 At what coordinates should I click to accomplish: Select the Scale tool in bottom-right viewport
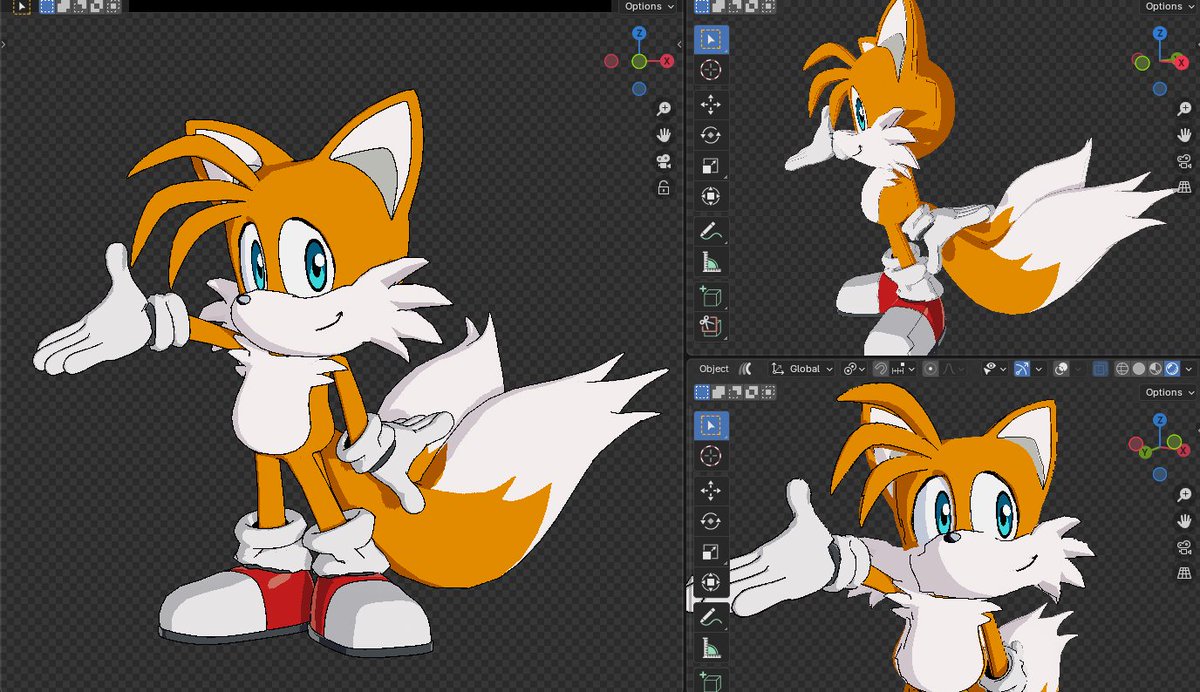click(711, 552)
